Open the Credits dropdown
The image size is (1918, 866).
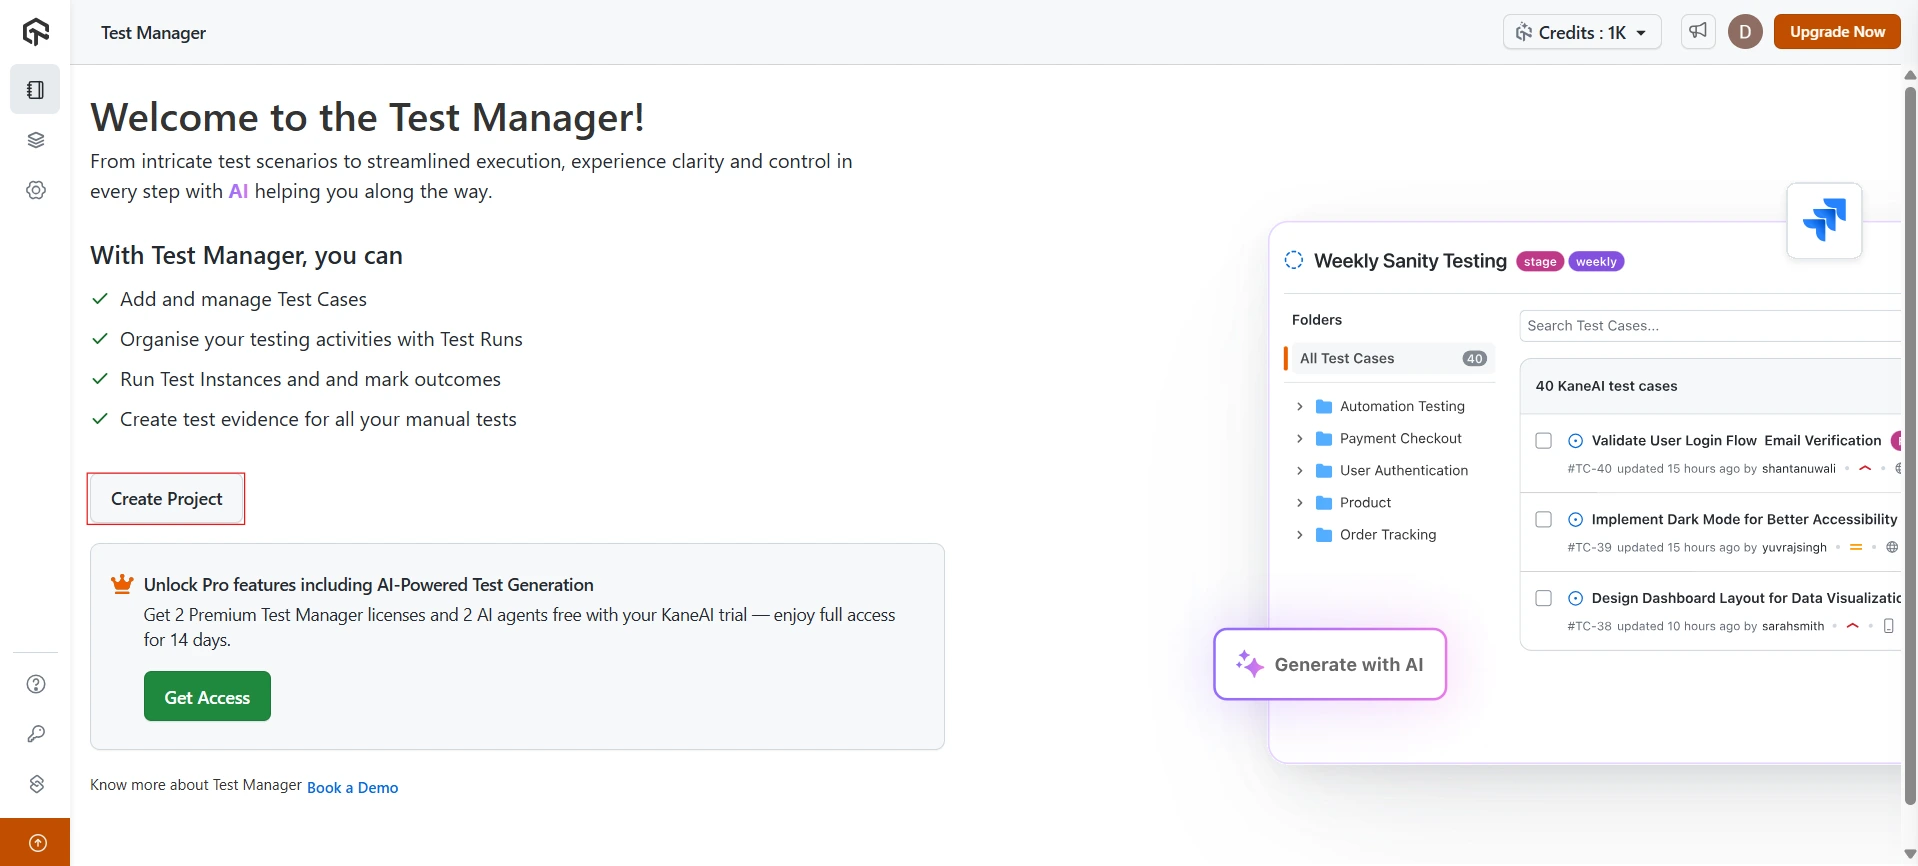point(1581,32)
